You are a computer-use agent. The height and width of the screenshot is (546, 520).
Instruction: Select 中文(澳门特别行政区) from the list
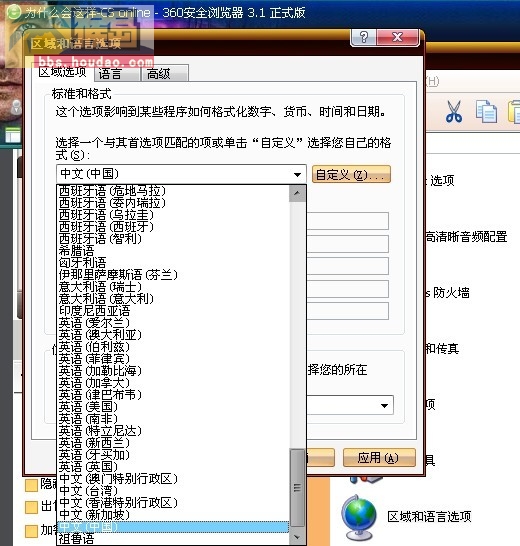point(173,478)
